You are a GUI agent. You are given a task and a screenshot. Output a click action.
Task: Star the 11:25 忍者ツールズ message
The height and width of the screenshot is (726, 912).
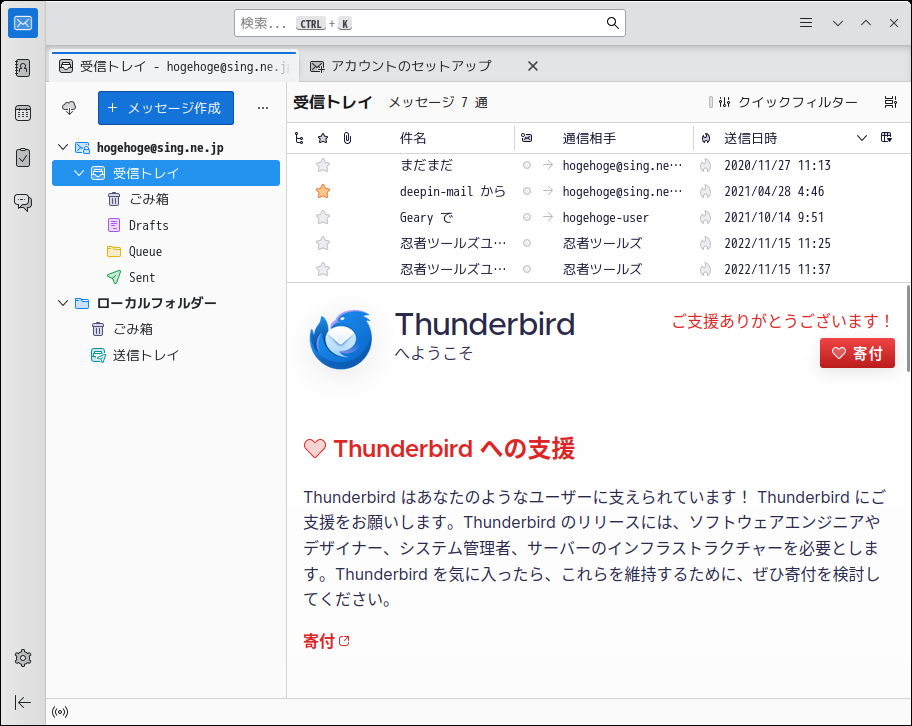pyautogui.click(x=323, y=243)
